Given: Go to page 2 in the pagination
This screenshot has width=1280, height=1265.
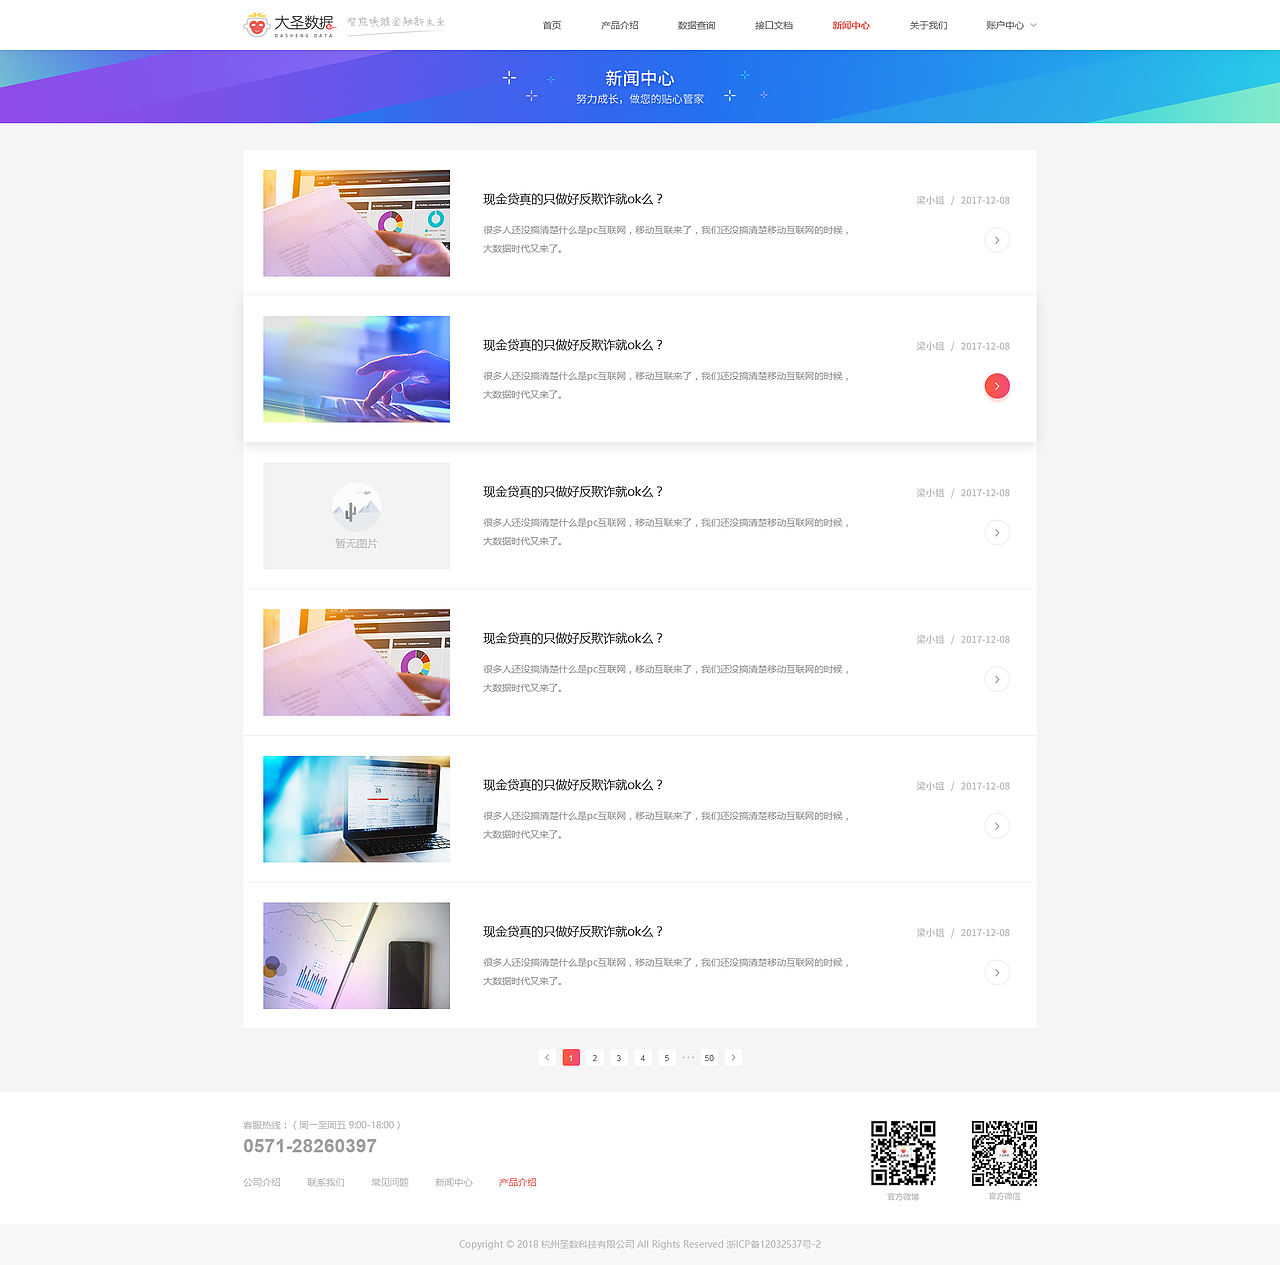Looking at the screenshot, I should [595, 1057].
